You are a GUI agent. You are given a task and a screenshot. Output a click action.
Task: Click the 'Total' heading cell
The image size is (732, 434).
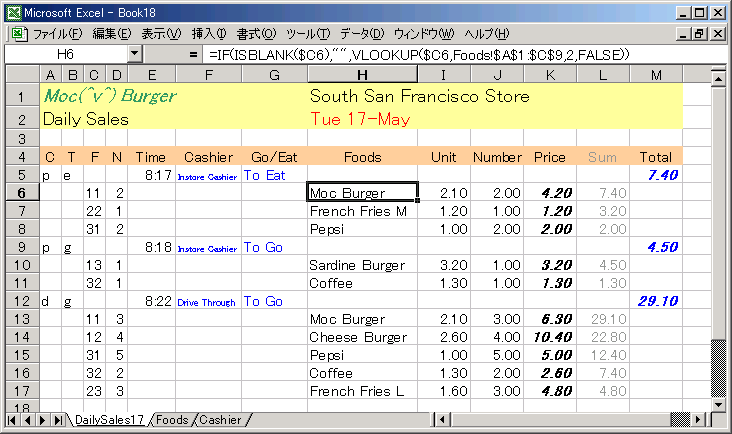coord(656,157)
